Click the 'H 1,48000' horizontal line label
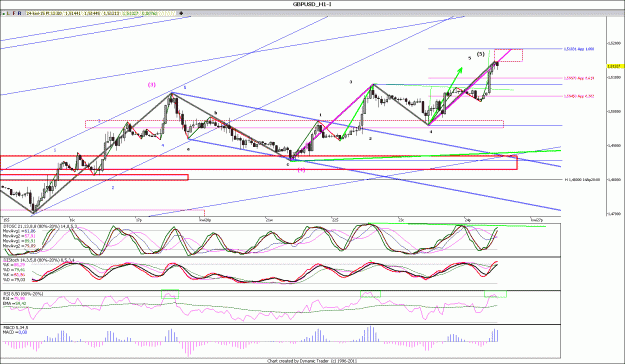625x364 pixels. 583,180
